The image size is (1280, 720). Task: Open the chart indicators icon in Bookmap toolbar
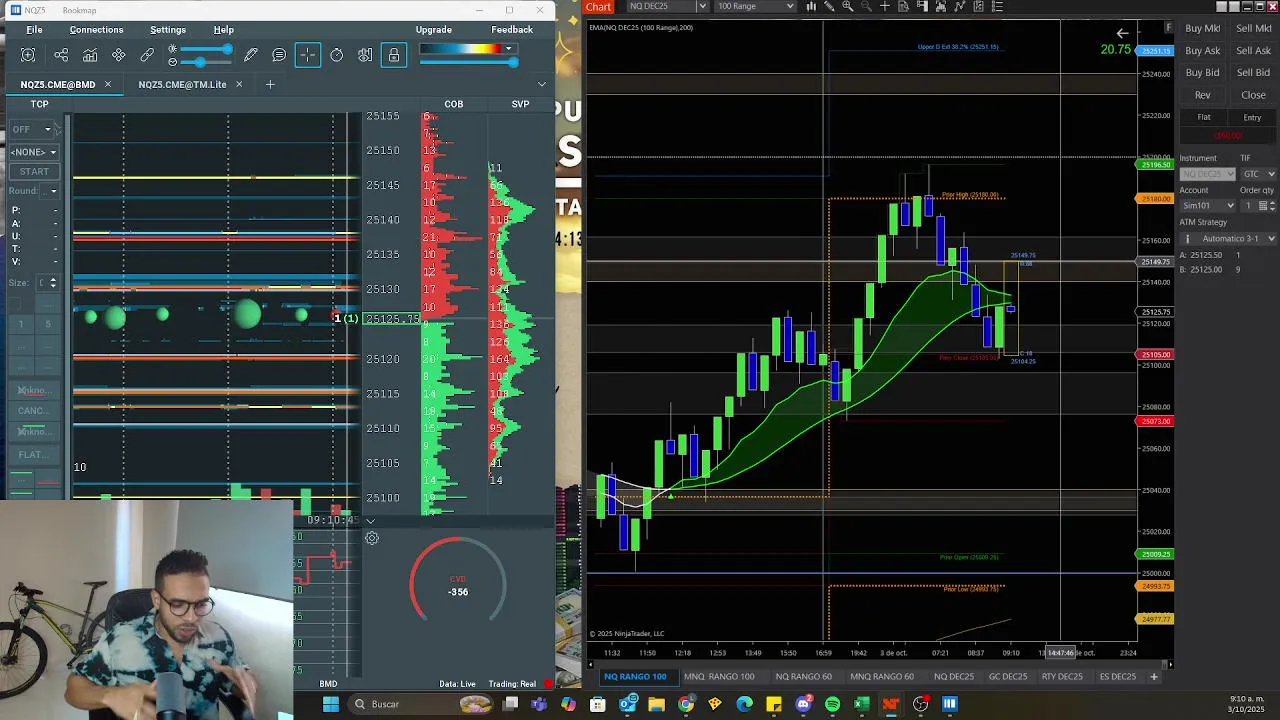tap(90, 55)
